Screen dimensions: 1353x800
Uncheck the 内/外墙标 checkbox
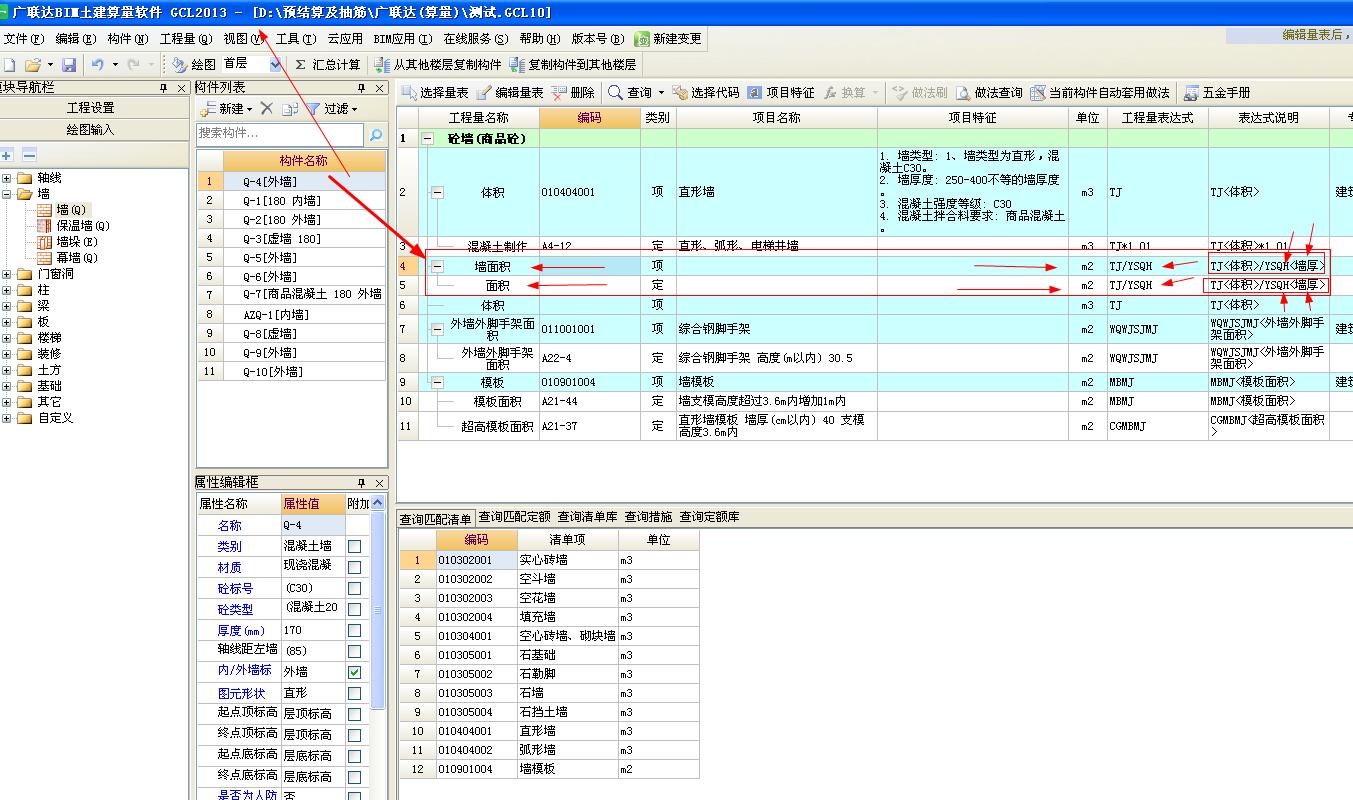[x=354, y=672]
